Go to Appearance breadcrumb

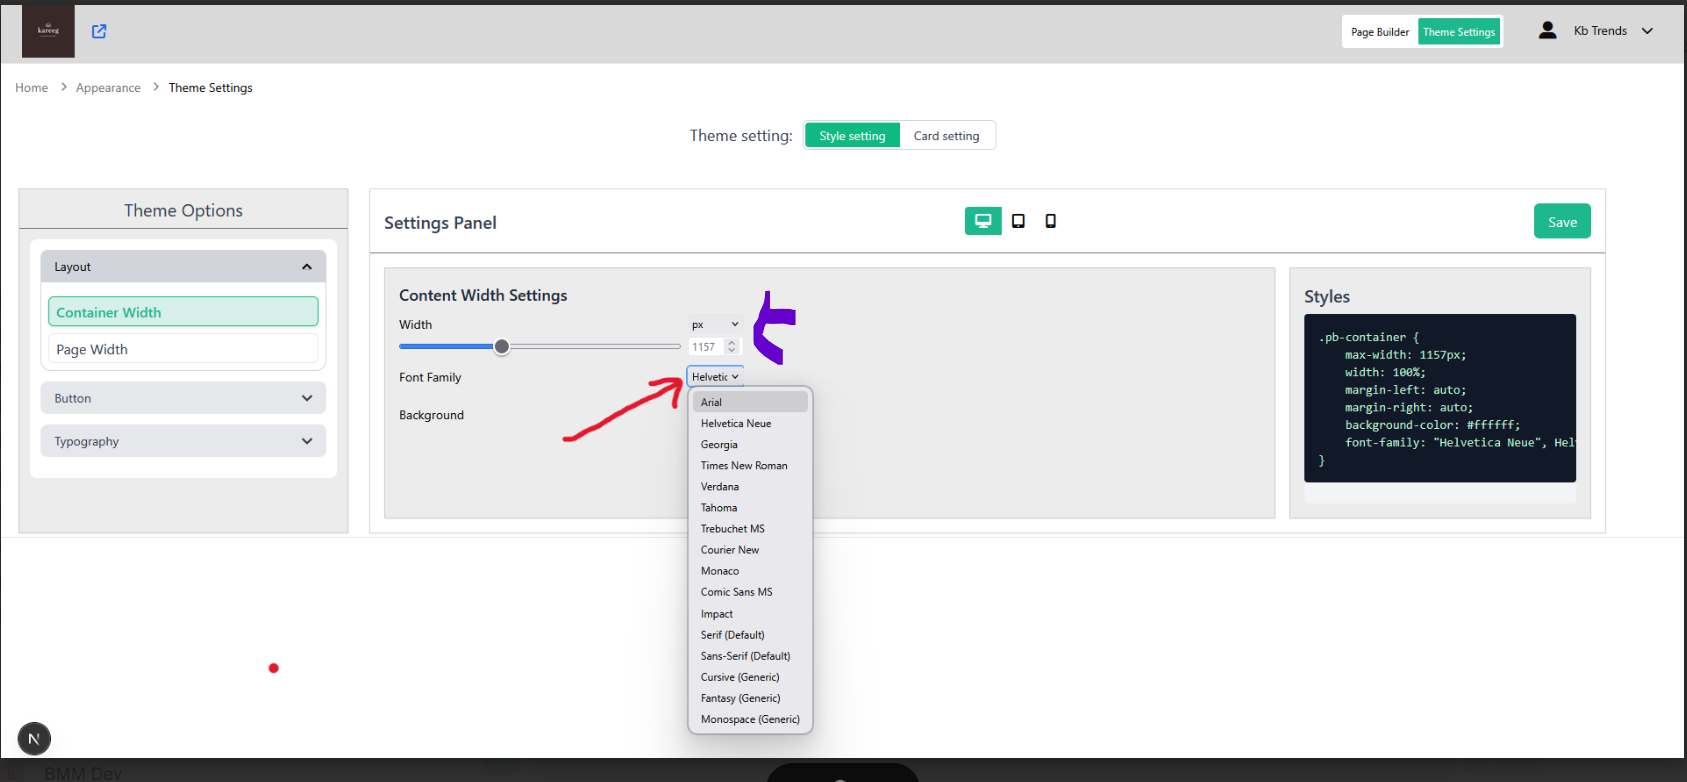[108, 88]
